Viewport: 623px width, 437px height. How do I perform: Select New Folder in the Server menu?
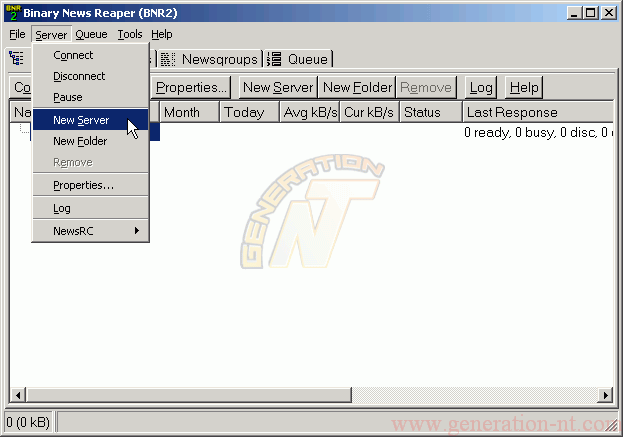[x=91, y=141]
